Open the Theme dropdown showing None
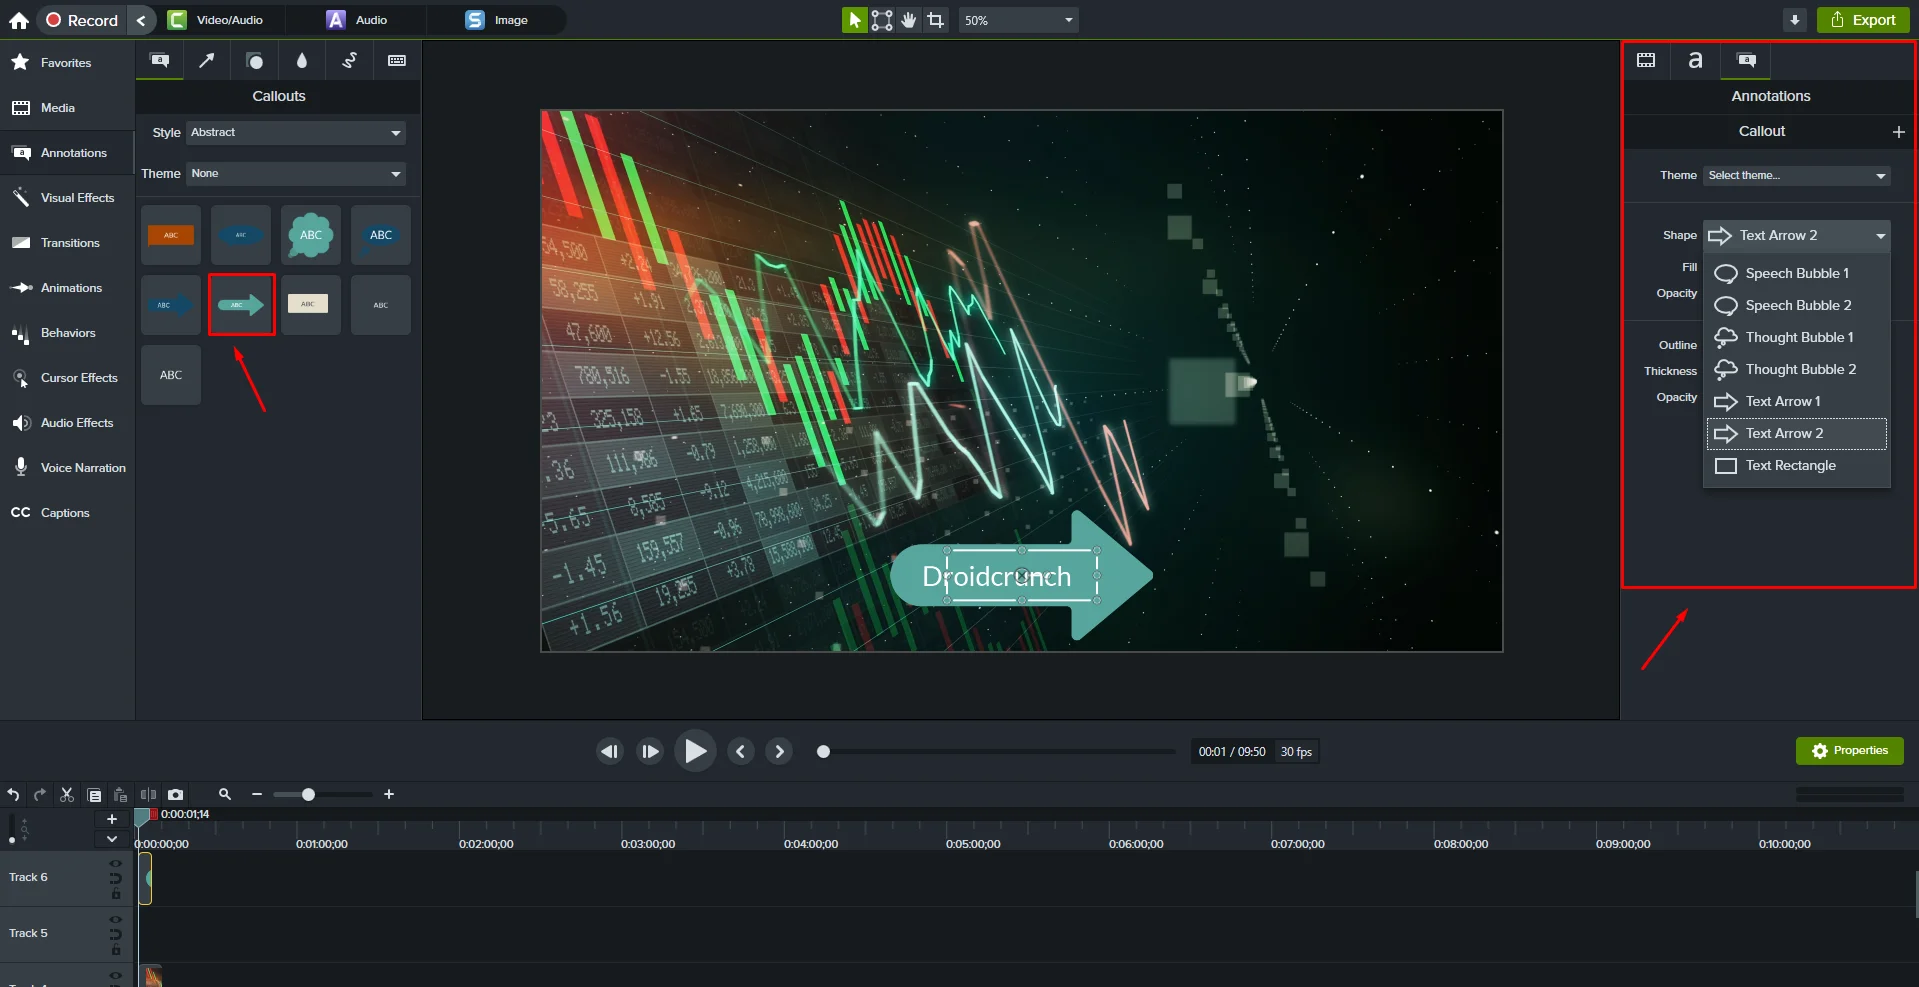Viewport: 1919px width, 987px height. pos(296,173)
